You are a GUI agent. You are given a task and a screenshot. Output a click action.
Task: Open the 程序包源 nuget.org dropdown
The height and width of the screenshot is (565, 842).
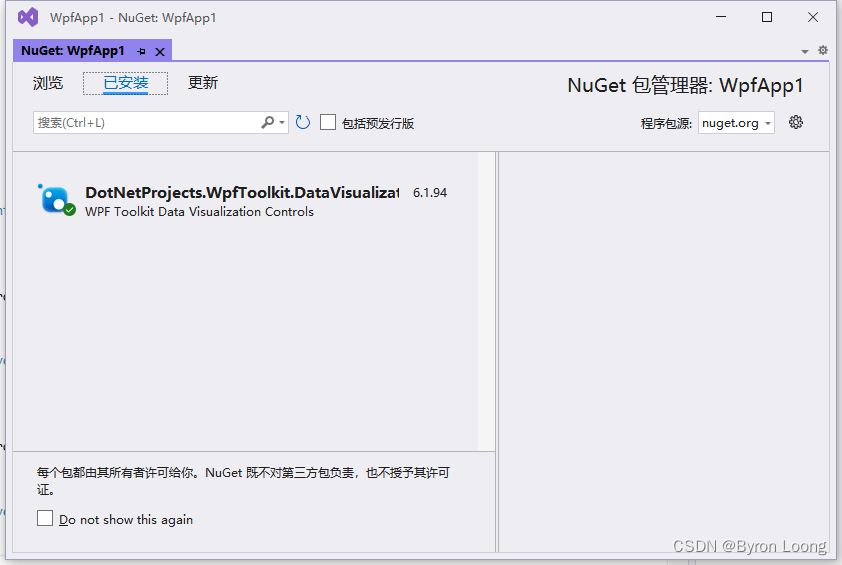736,123
